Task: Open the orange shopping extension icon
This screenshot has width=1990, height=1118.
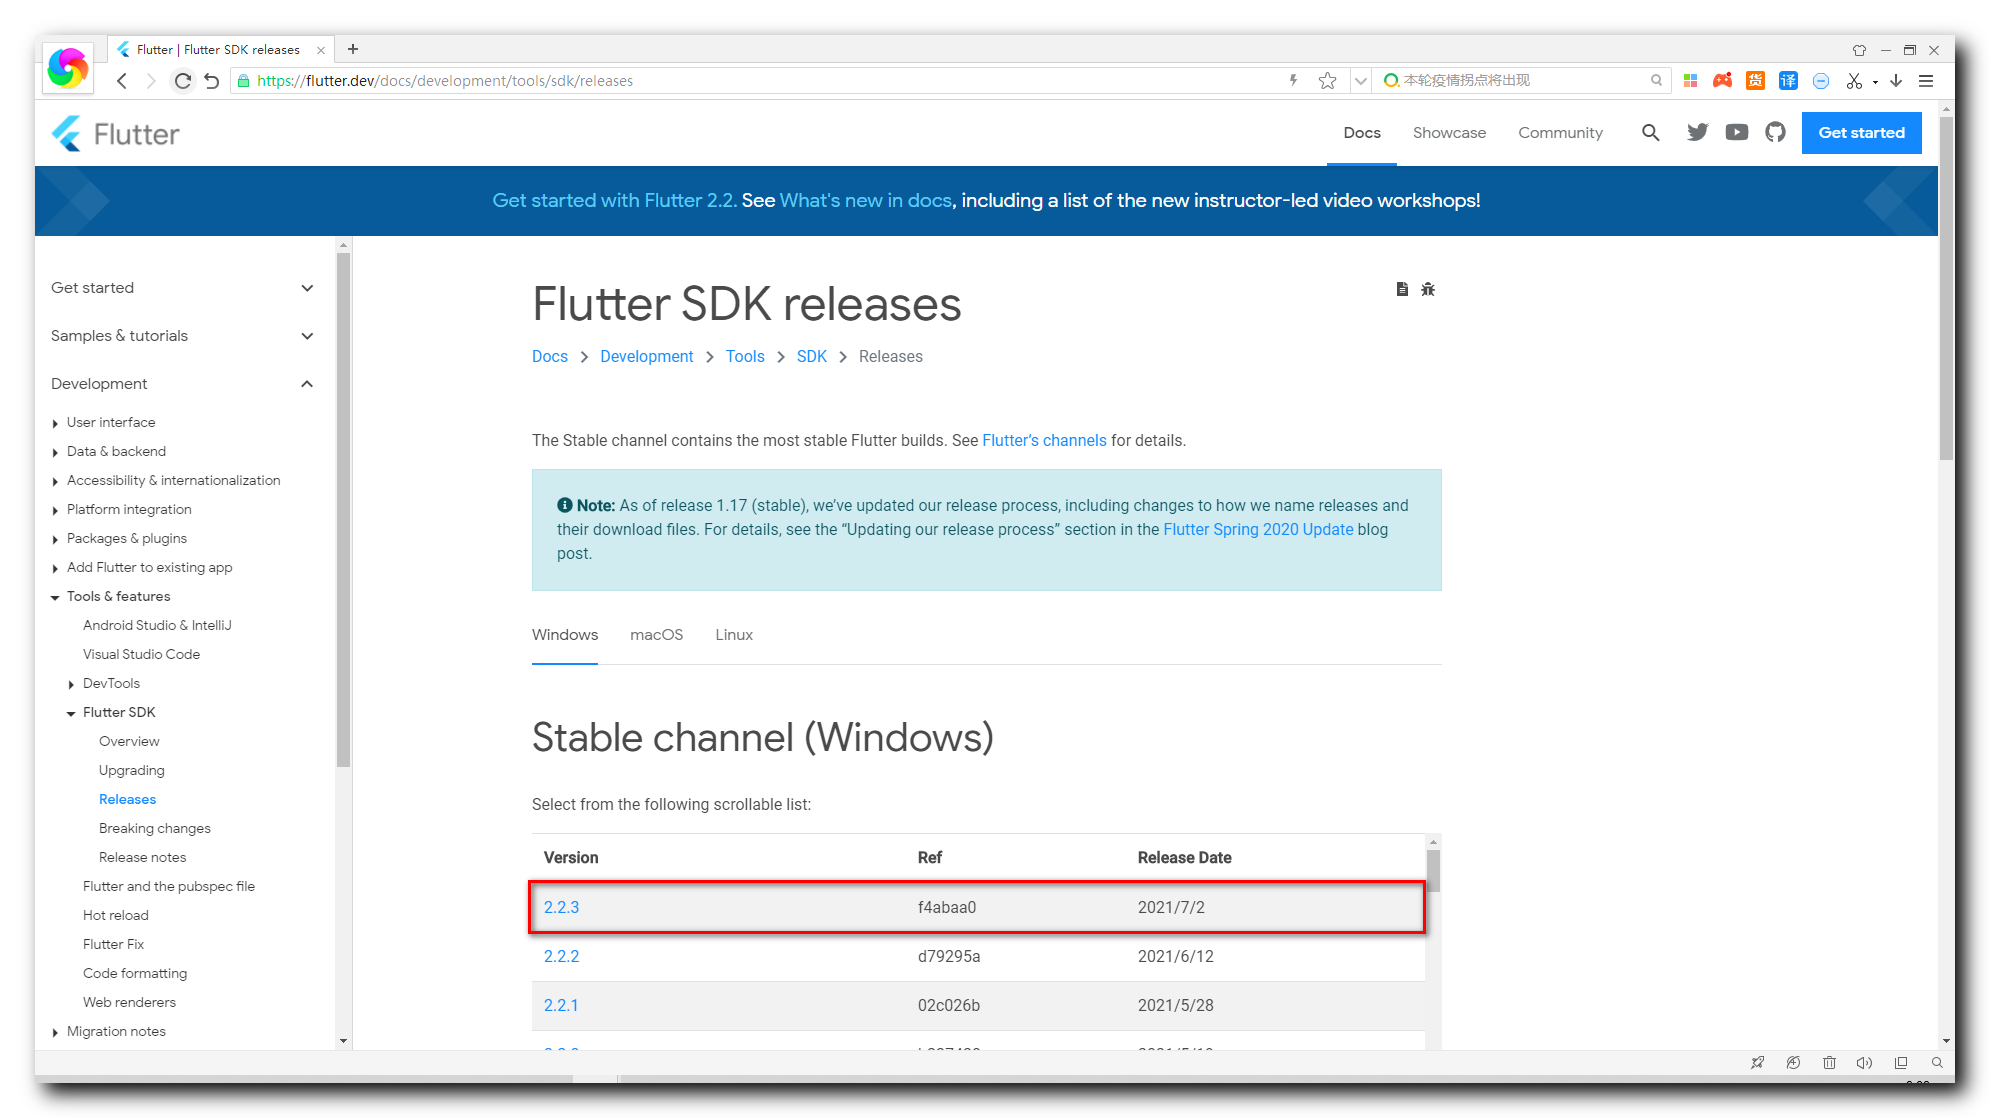Action: point(1755,81)
